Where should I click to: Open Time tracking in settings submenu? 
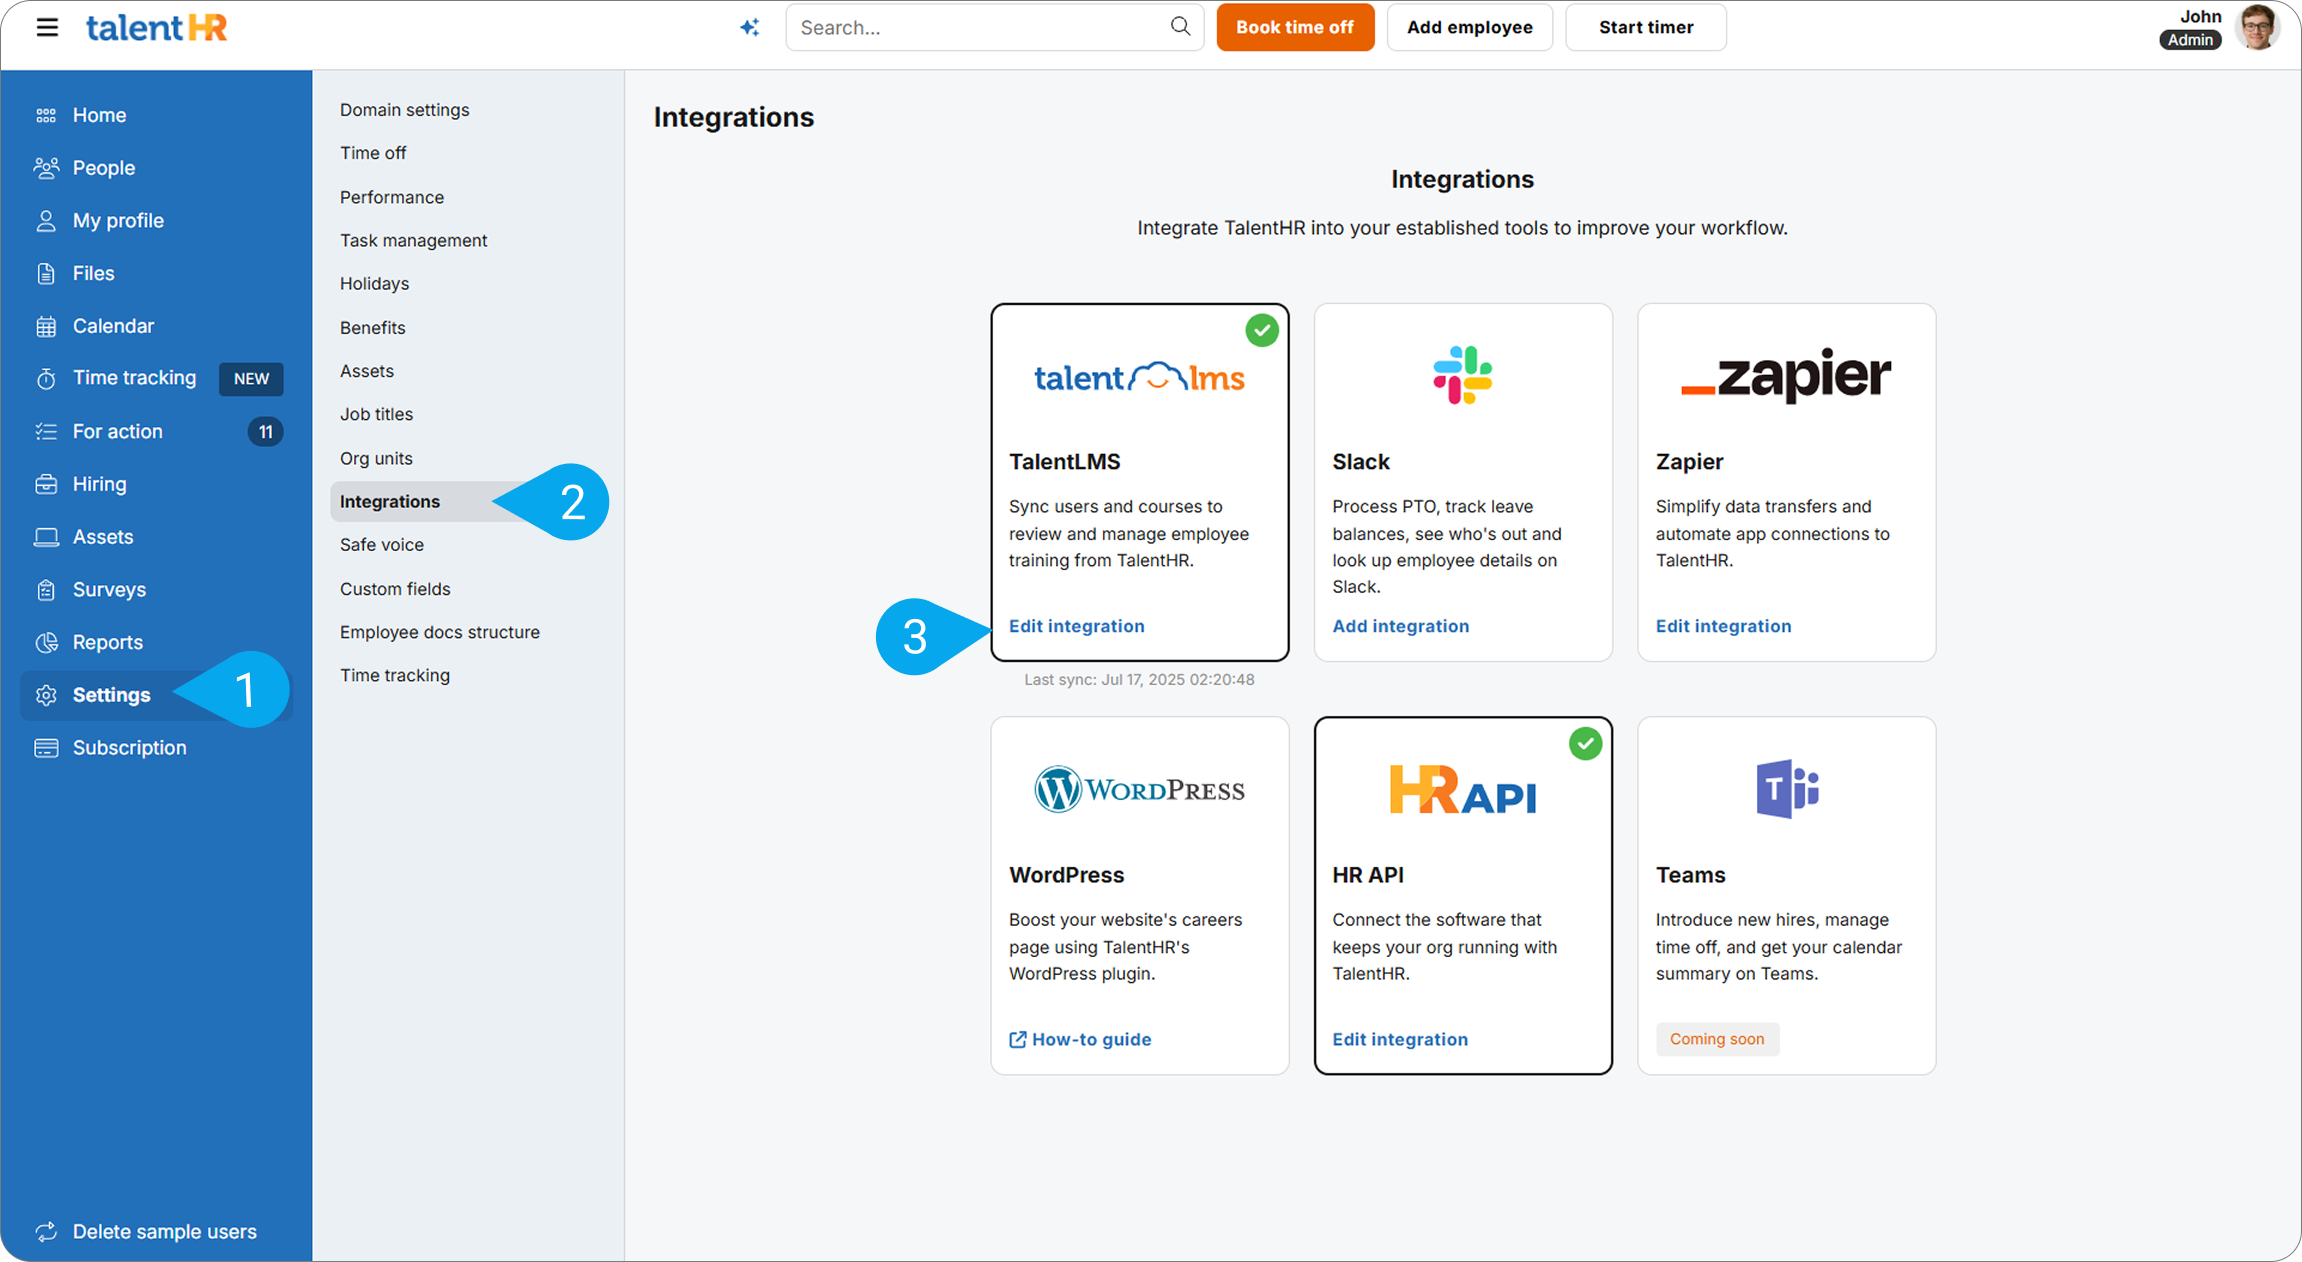coord(395,675)
